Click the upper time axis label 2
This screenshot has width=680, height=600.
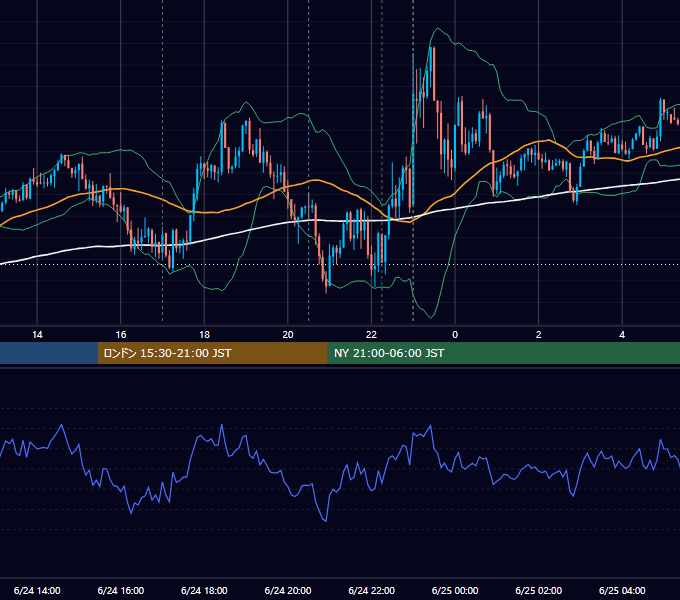(539, 335)
